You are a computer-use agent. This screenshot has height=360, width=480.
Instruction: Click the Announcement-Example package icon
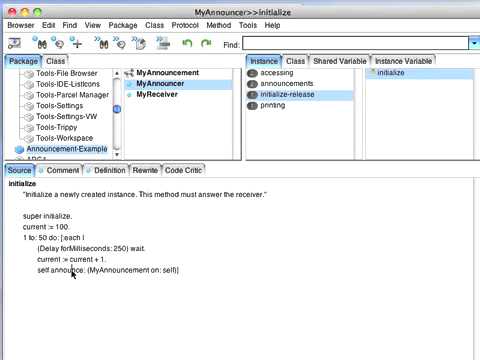pyautogui.click(x=19, y=150)
